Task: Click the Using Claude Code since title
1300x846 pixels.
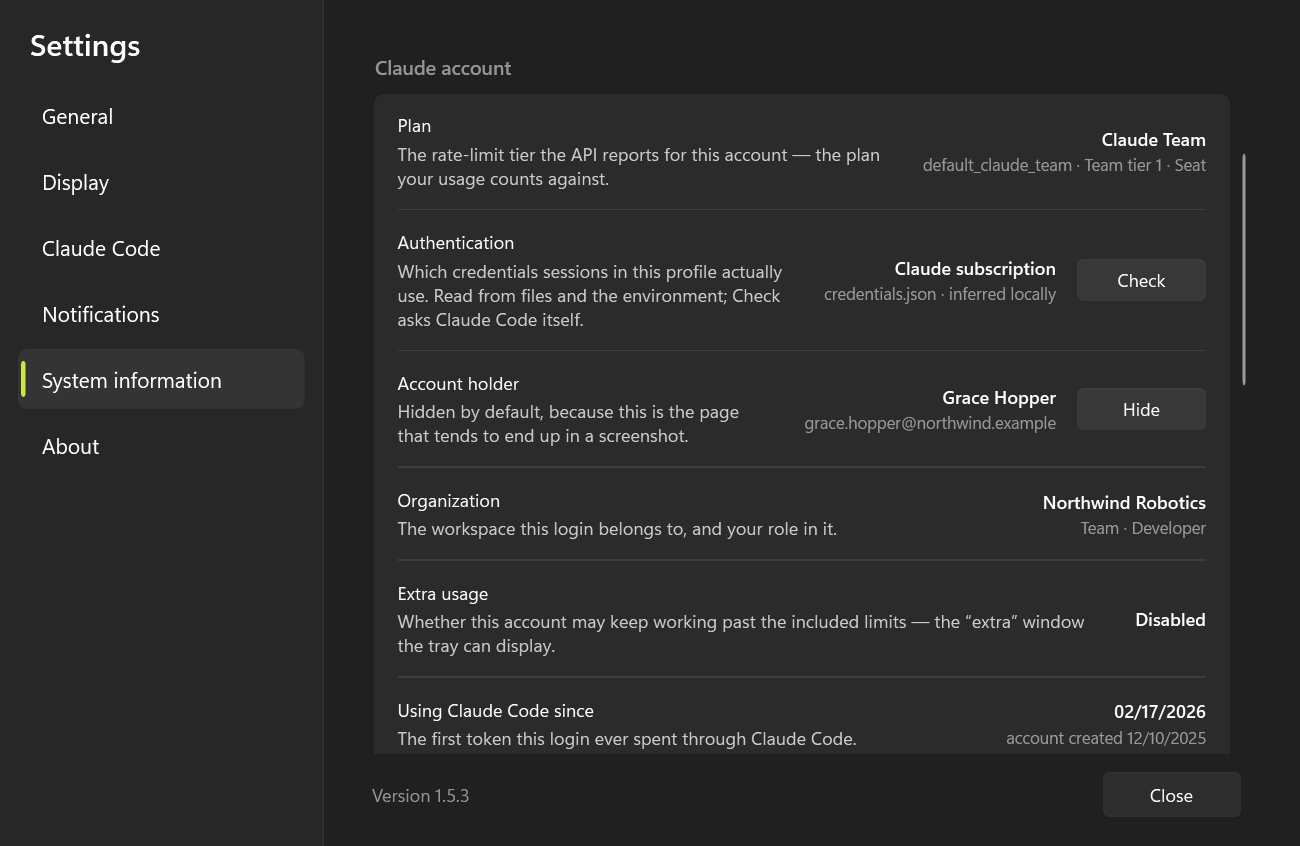Action: [495, 711]
